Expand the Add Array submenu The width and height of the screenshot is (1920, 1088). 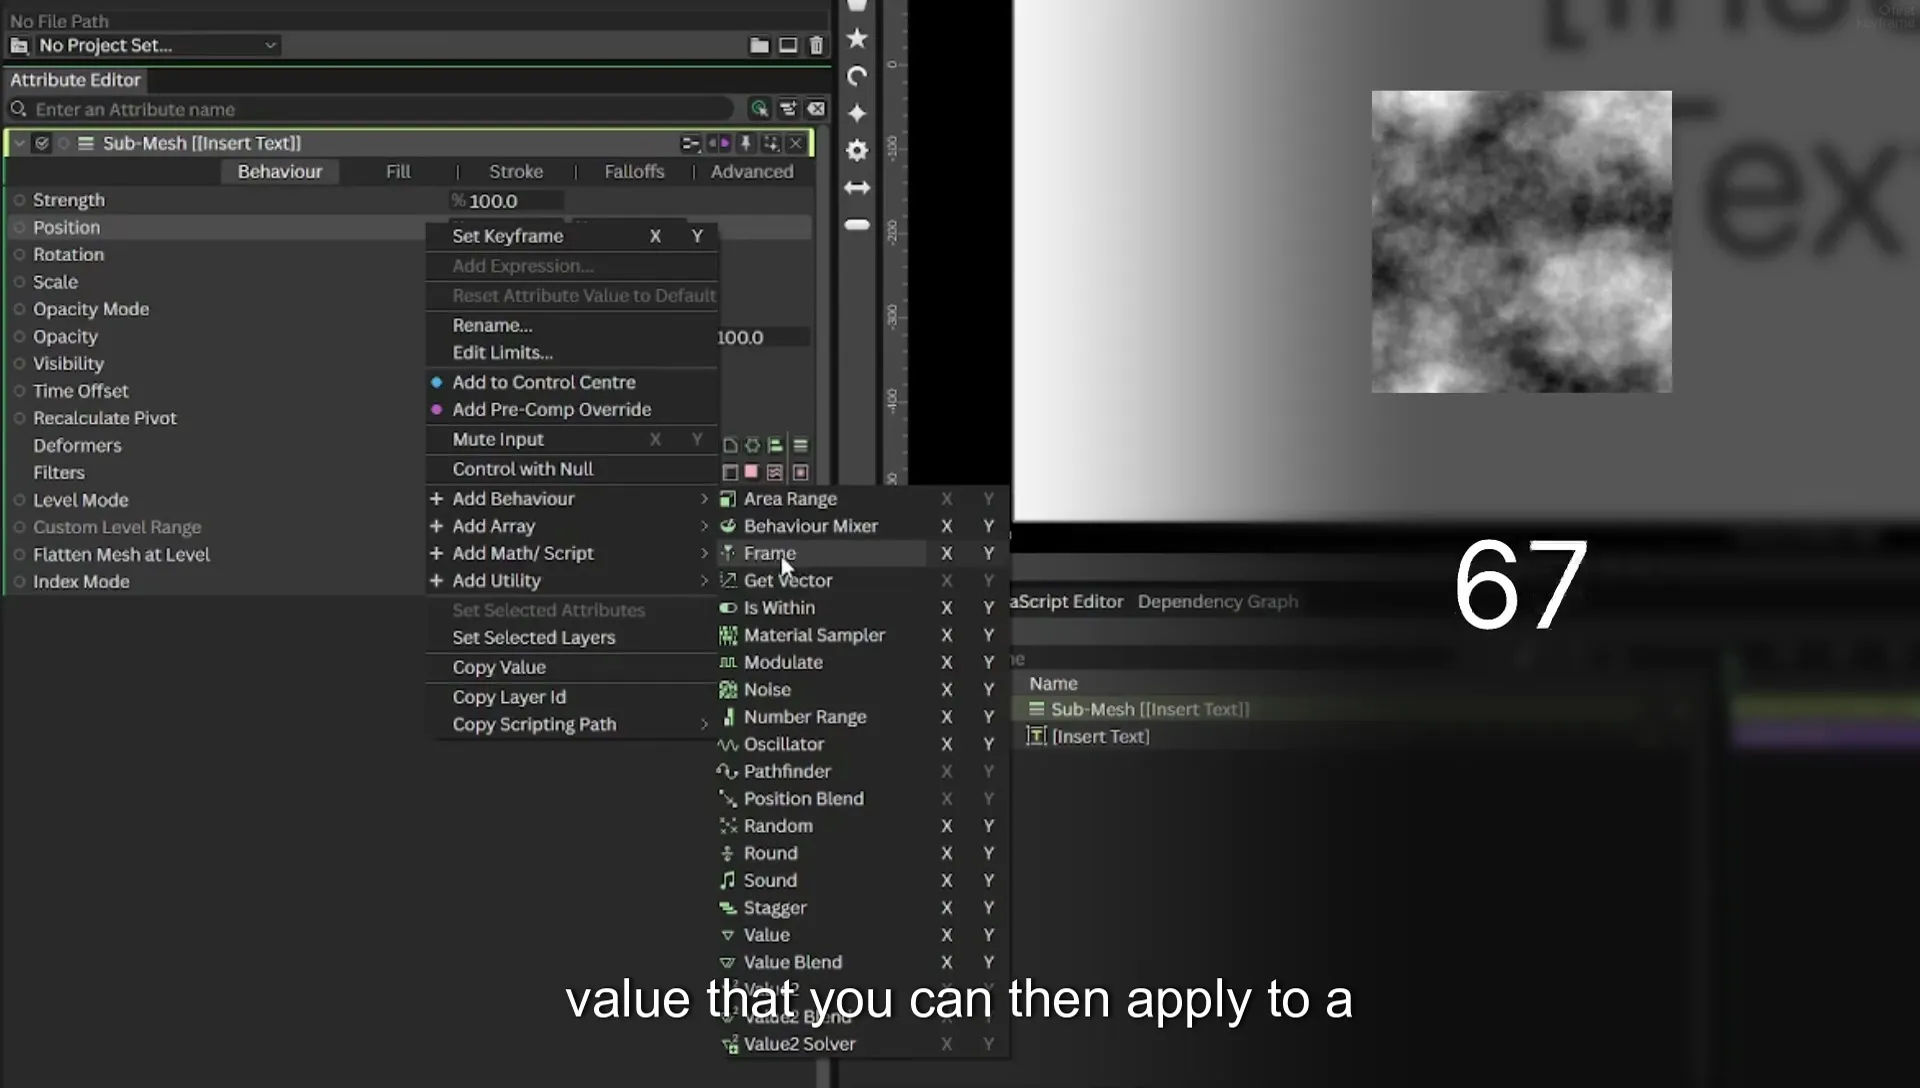click(x=571, y=526)
